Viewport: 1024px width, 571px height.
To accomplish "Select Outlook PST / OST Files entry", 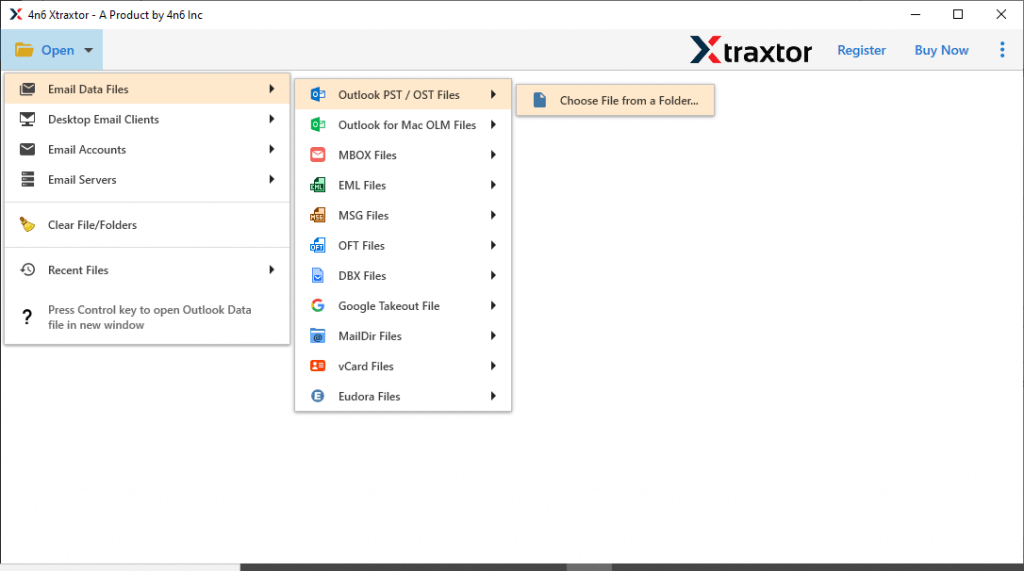I will click(403, 95).
